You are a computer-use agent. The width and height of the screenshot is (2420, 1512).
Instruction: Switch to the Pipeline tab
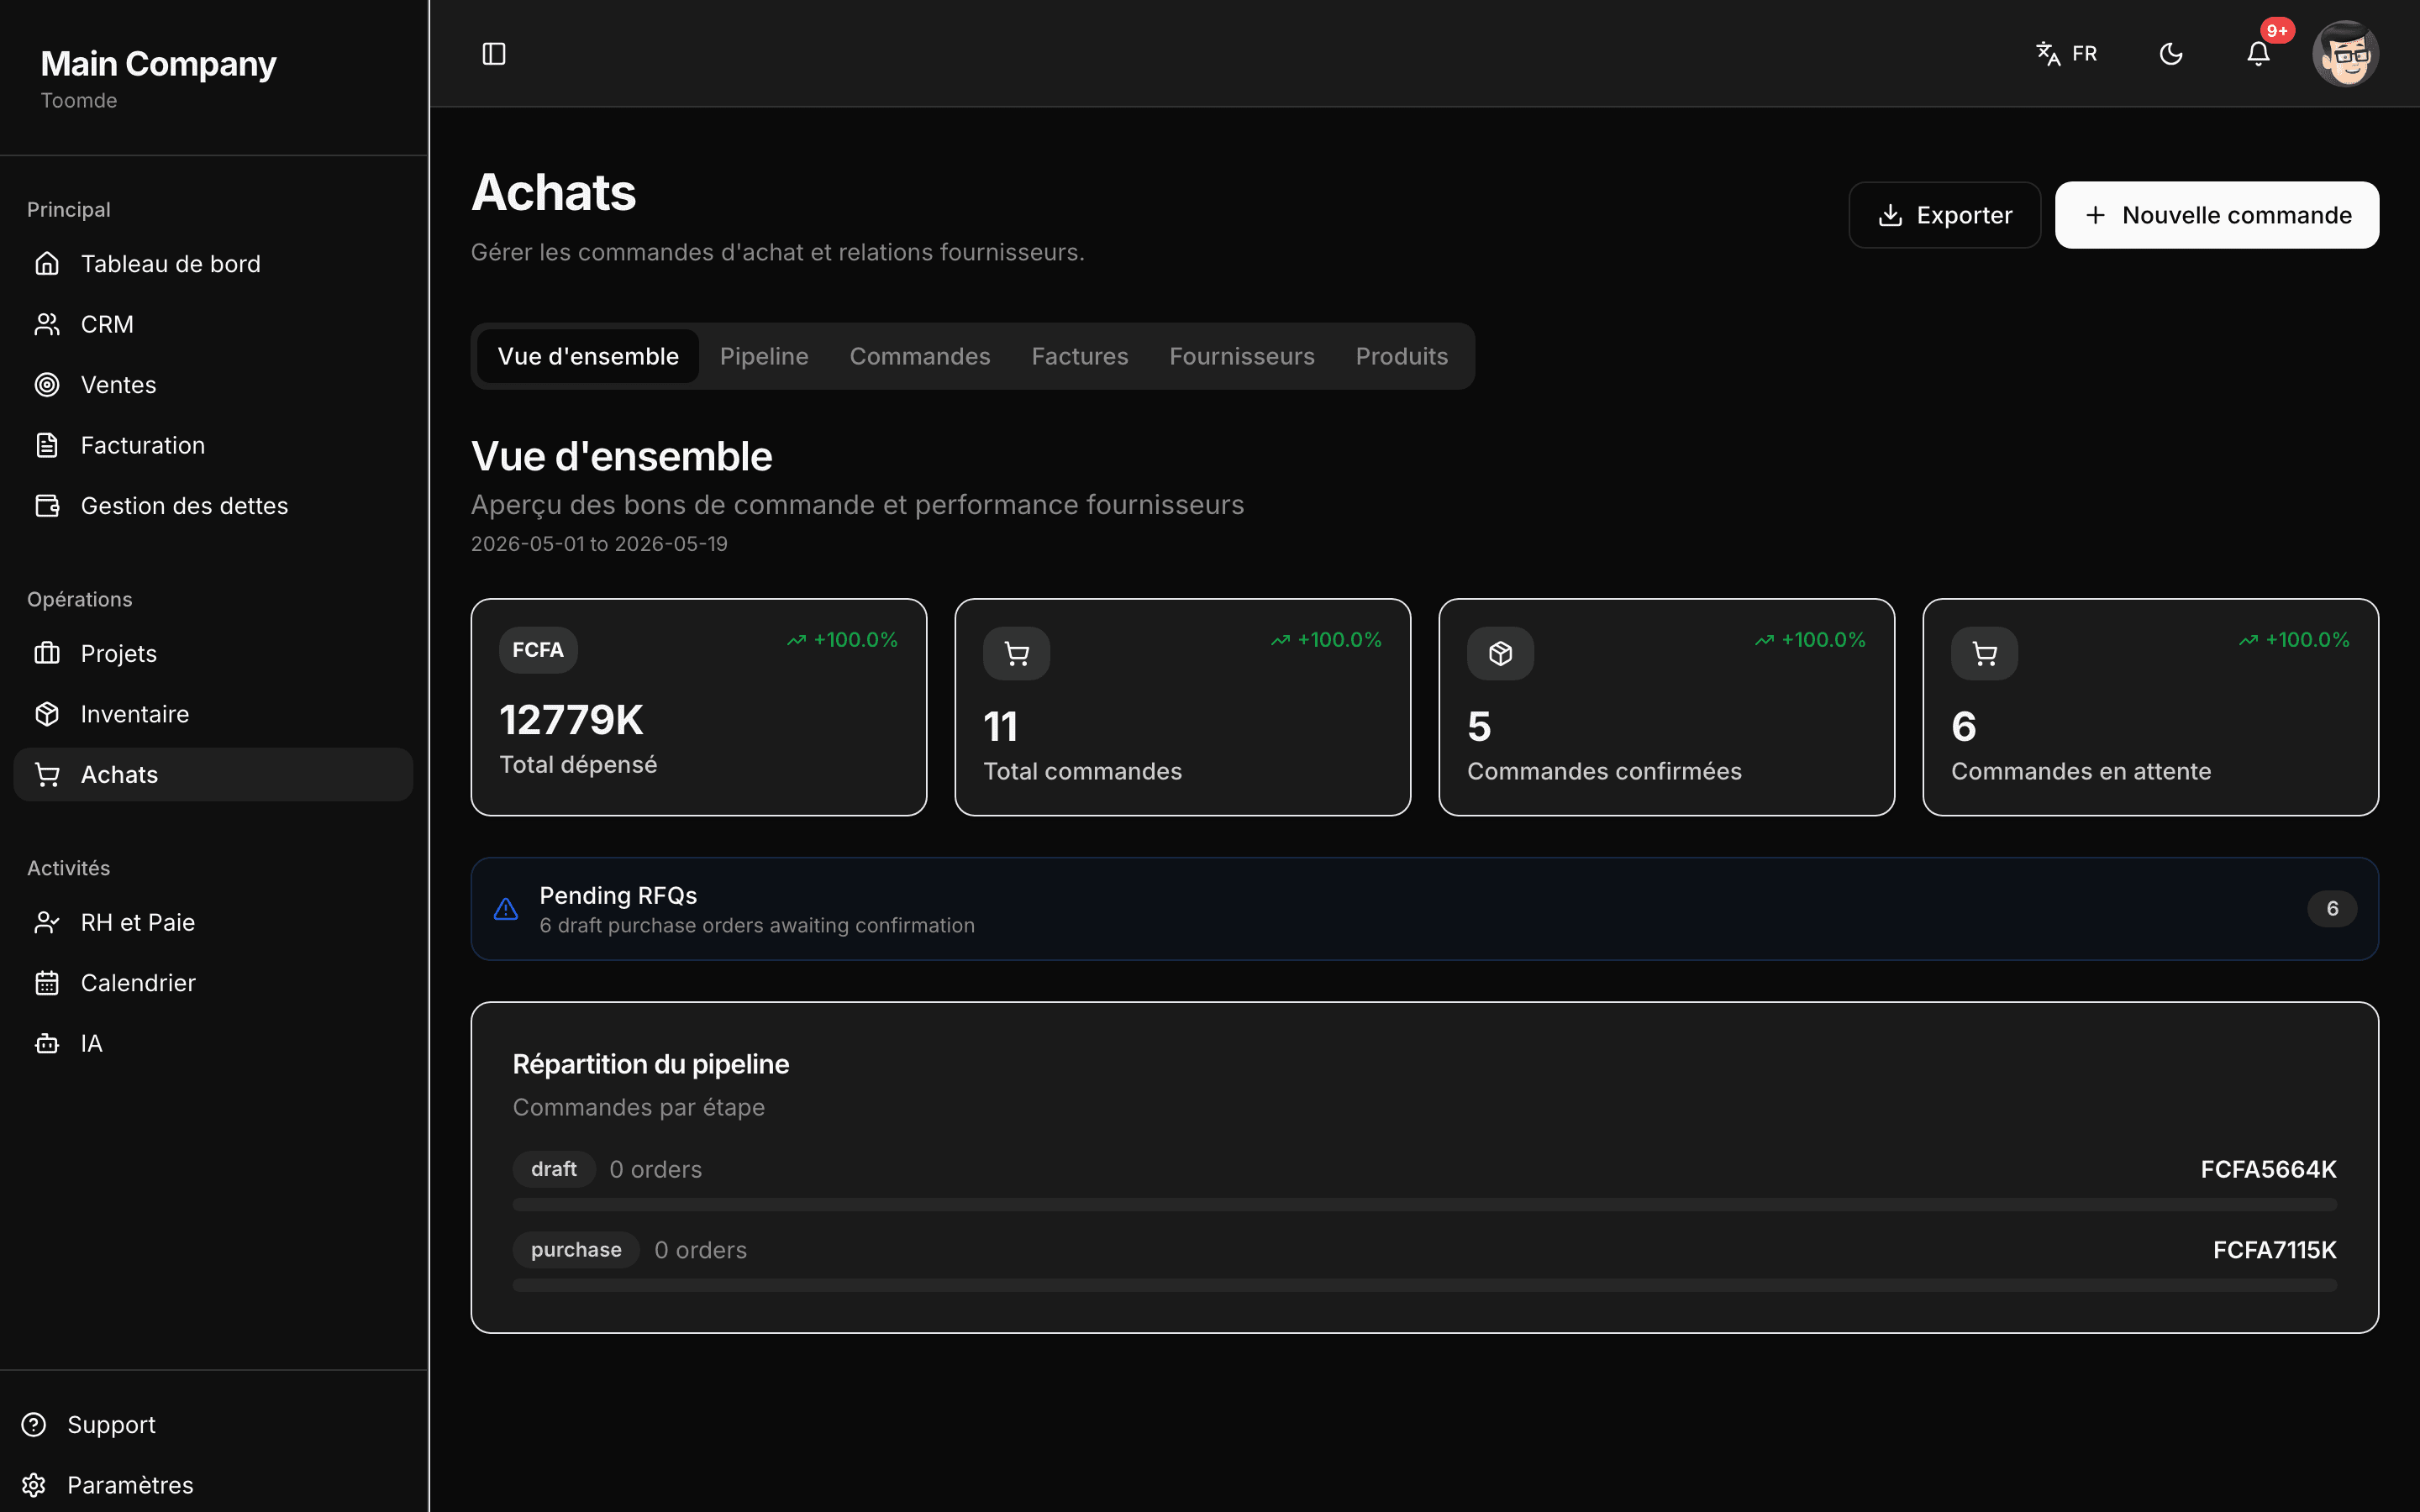(764, 356)
